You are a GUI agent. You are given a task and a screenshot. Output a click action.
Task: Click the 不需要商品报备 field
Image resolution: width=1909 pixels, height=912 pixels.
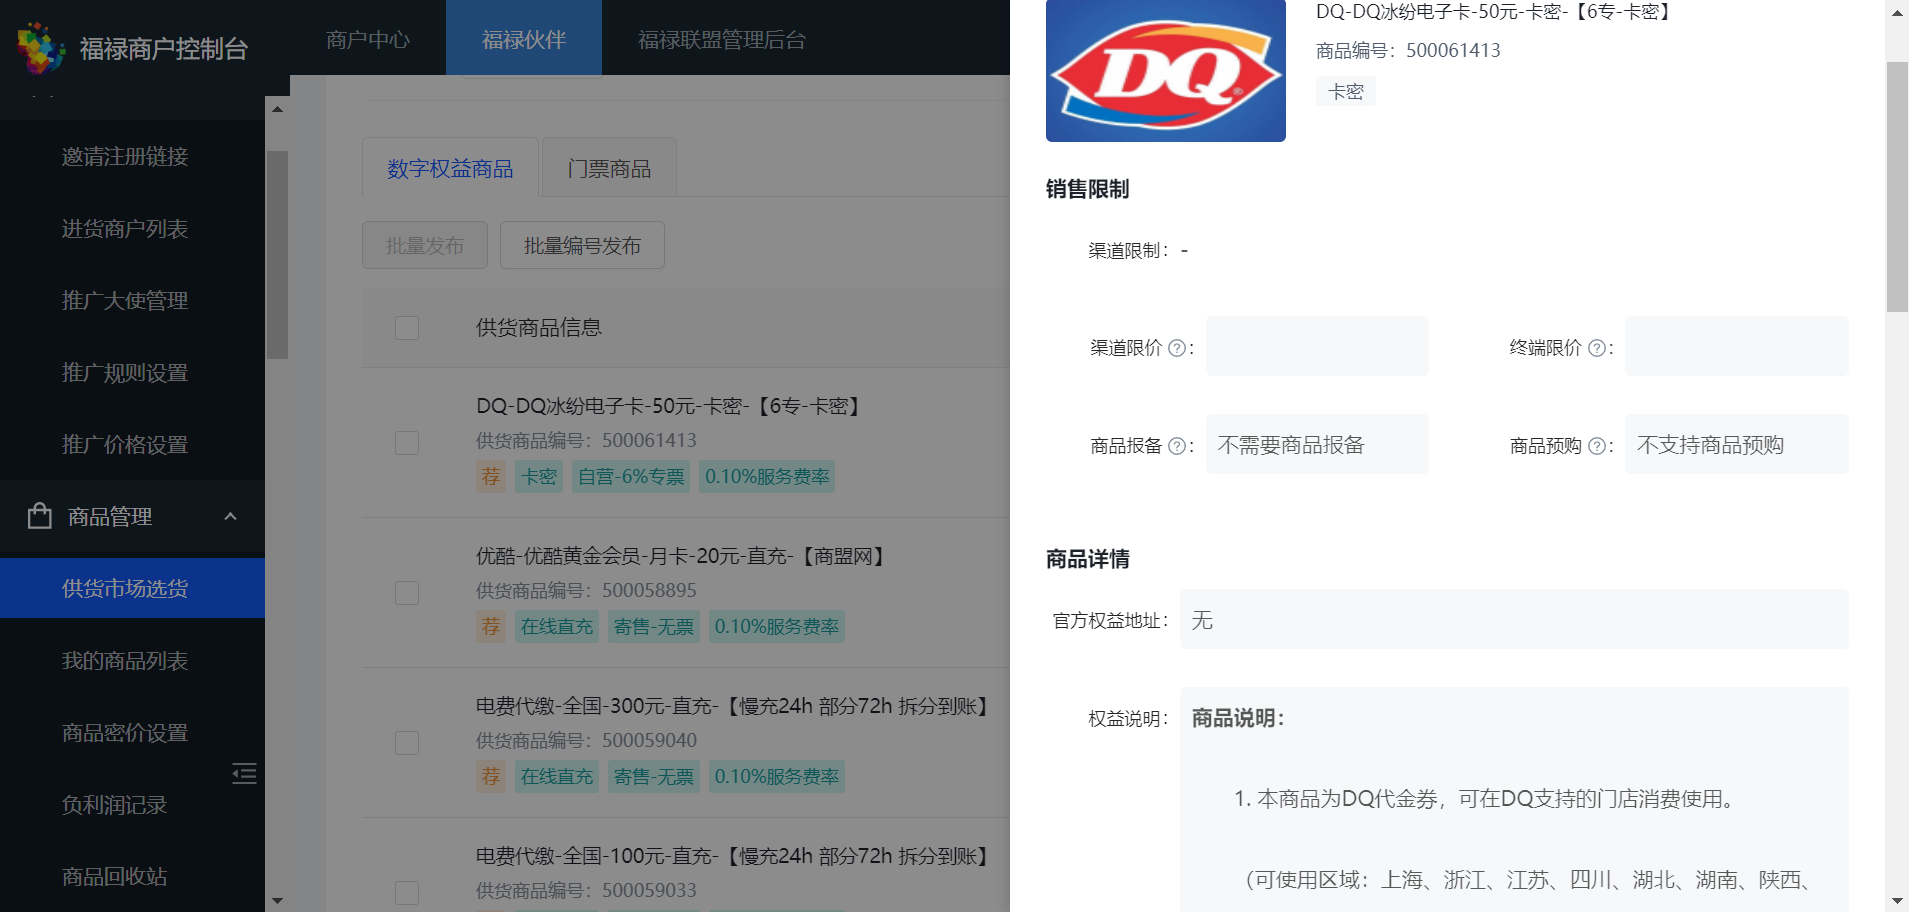(x=1317, y=444)
